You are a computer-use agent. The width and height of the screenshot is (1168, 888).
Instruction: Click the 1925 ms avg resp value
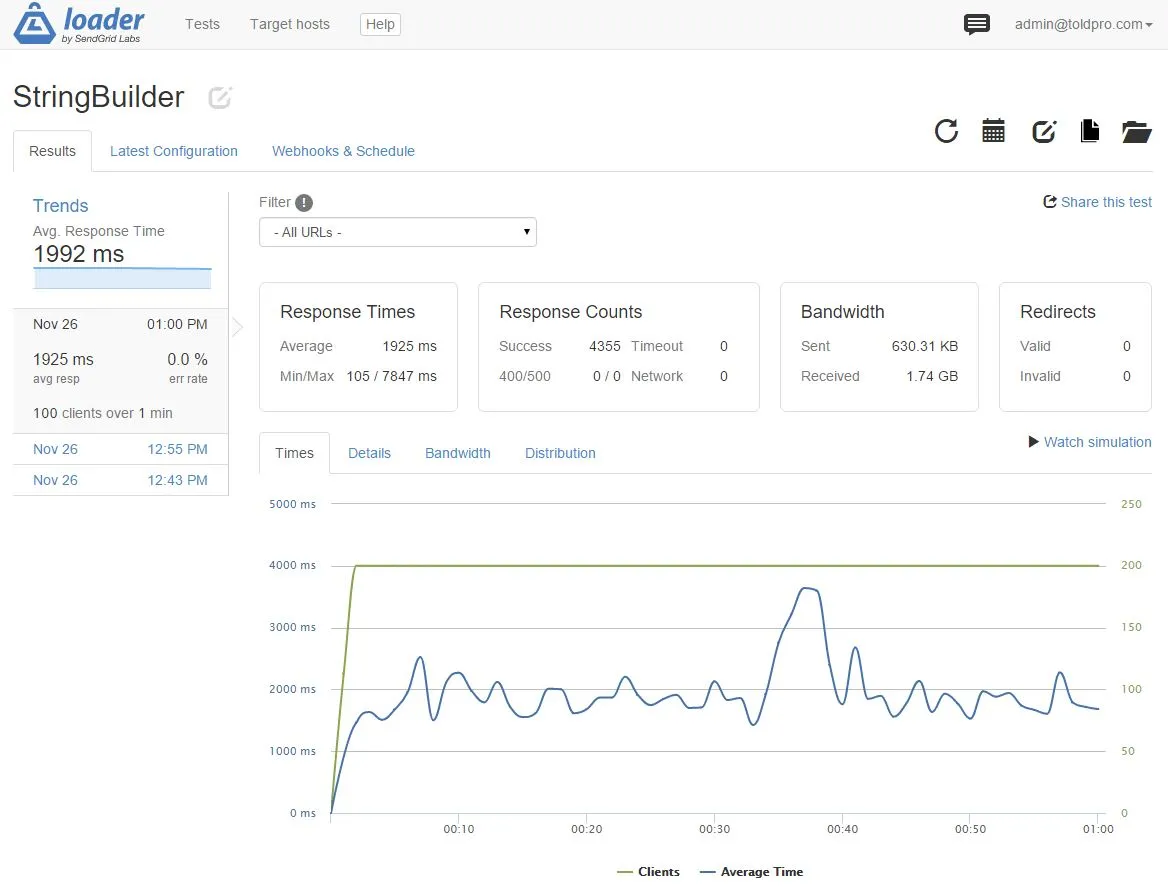(x=63, y=359)
